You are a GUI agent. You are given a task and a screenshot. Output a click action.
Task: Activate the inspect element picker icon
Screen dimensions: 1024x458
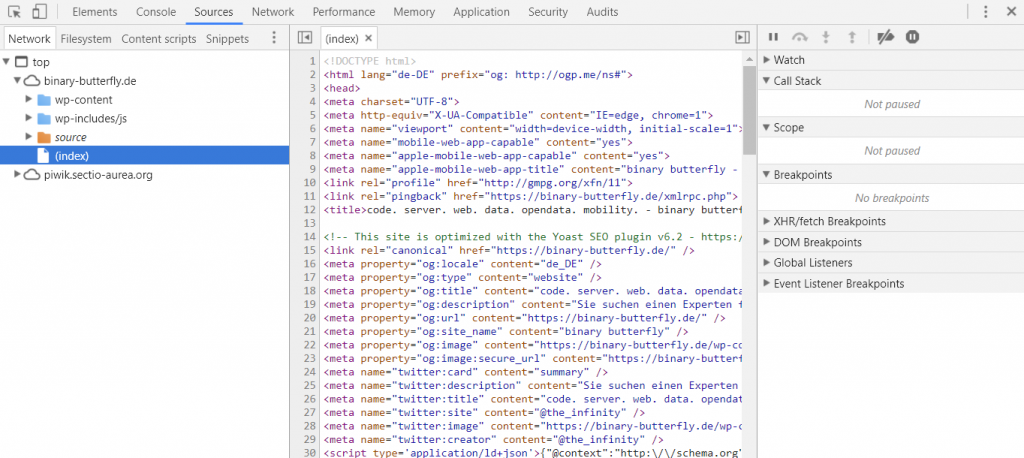15,12
